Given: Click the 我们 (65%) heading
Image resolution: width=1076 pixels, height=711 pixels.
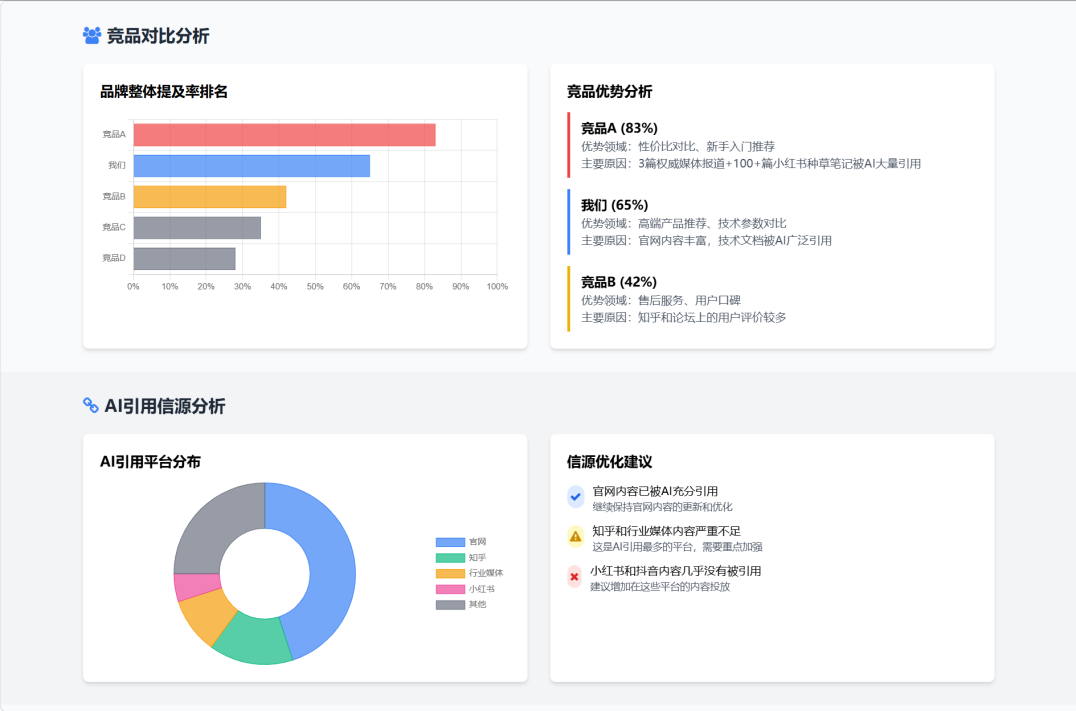Looking at the screenshot, I should click(x=614, y=205).
